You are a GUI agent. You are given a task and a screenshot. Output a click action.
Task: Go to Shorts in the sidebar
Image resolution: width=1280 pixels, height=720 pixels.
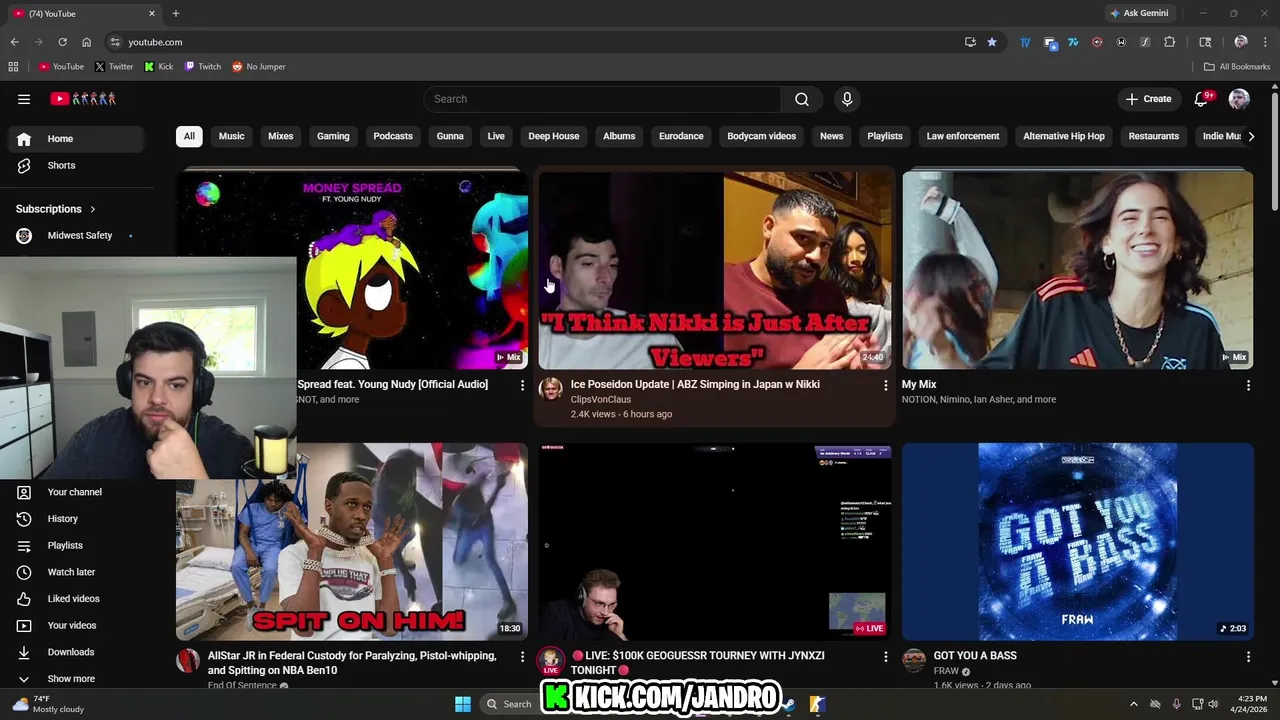pos(75,166)
